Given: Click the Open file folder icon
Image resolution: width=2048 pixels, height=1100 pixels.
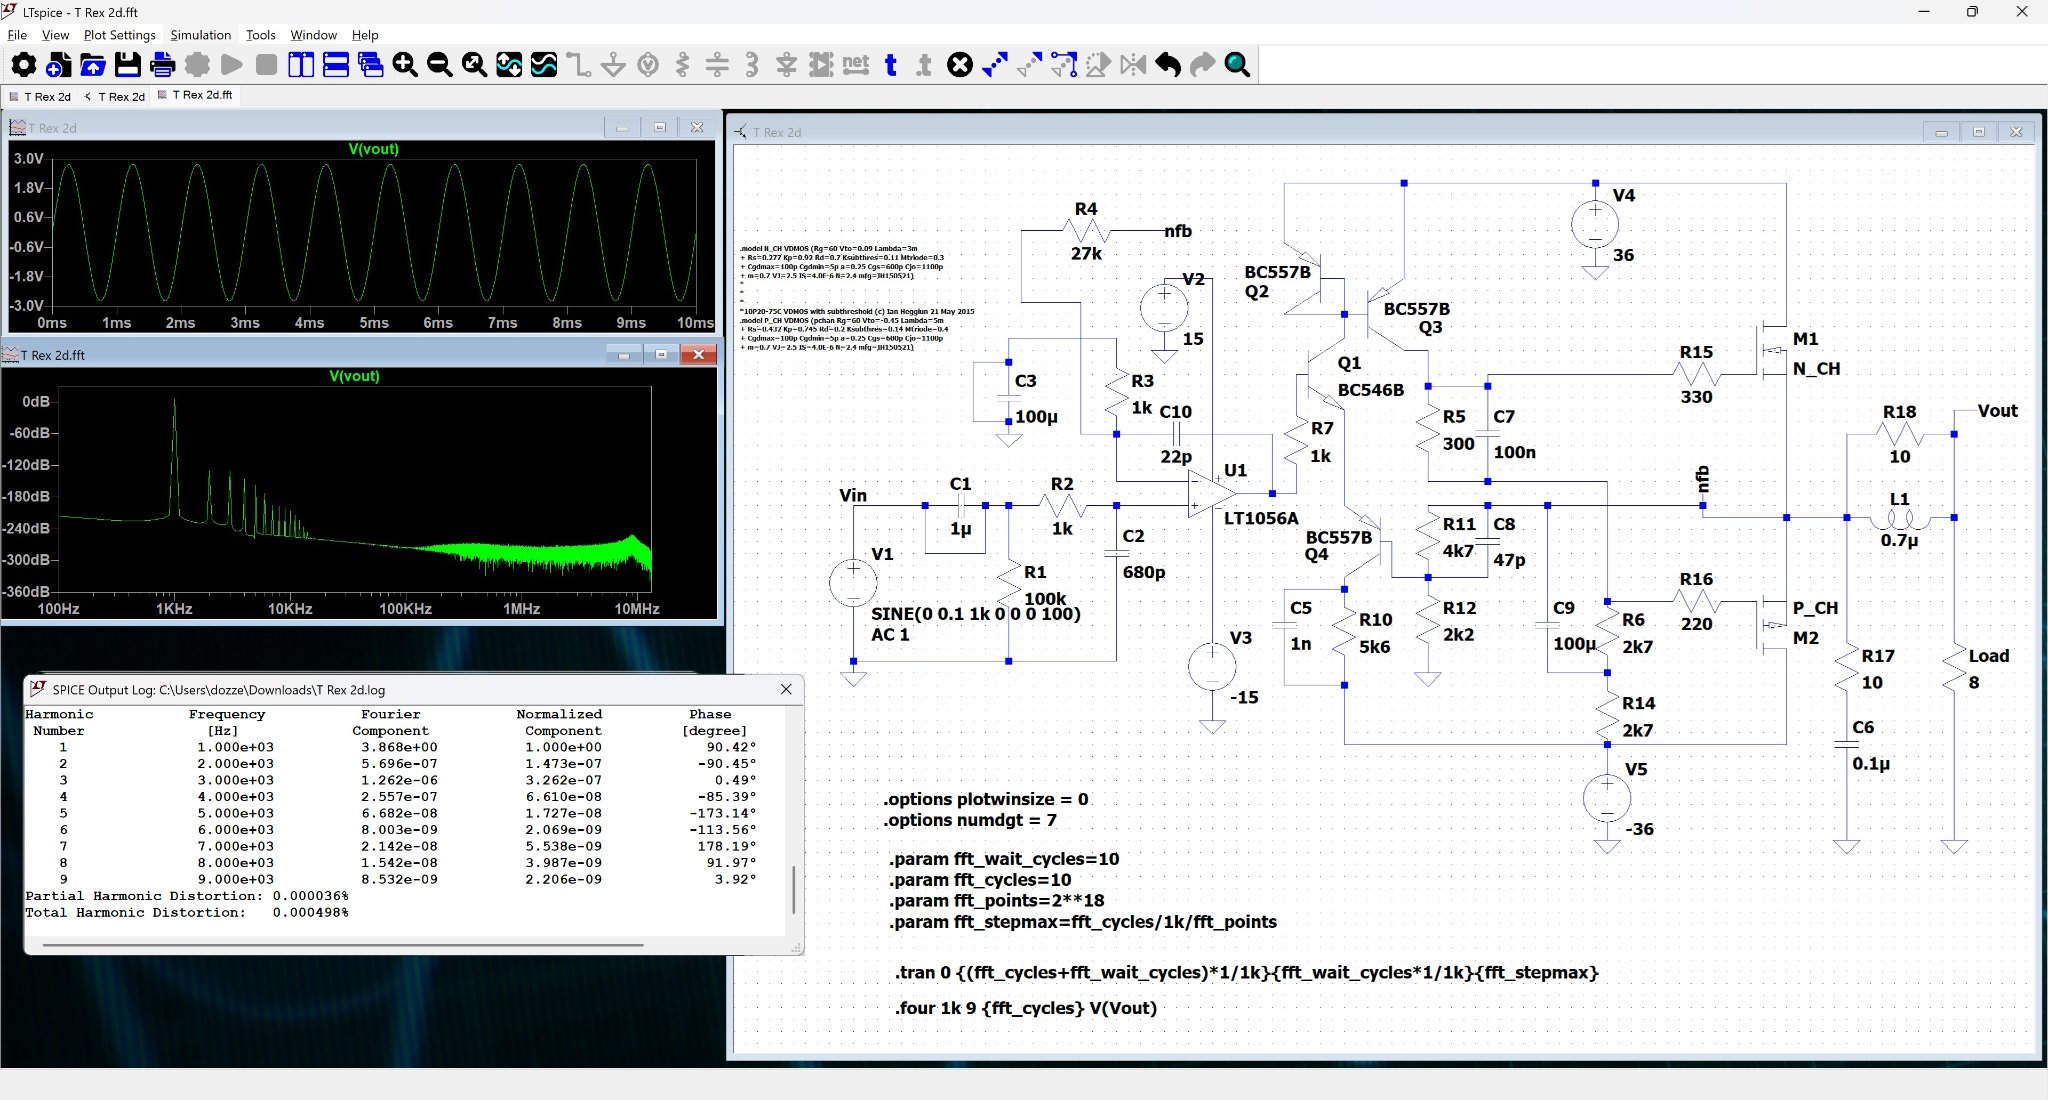Looking at the screenshot, I should tap(93, 65).
